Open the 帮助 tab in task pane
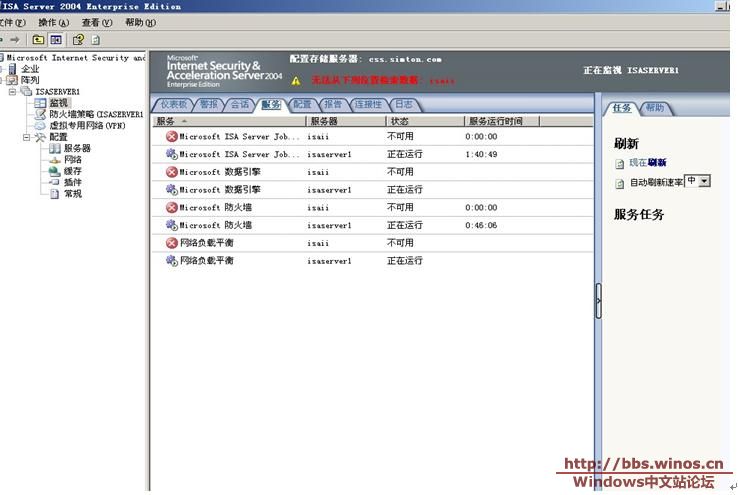The height and width of the screenshot is (495, 738). [654, 108]
